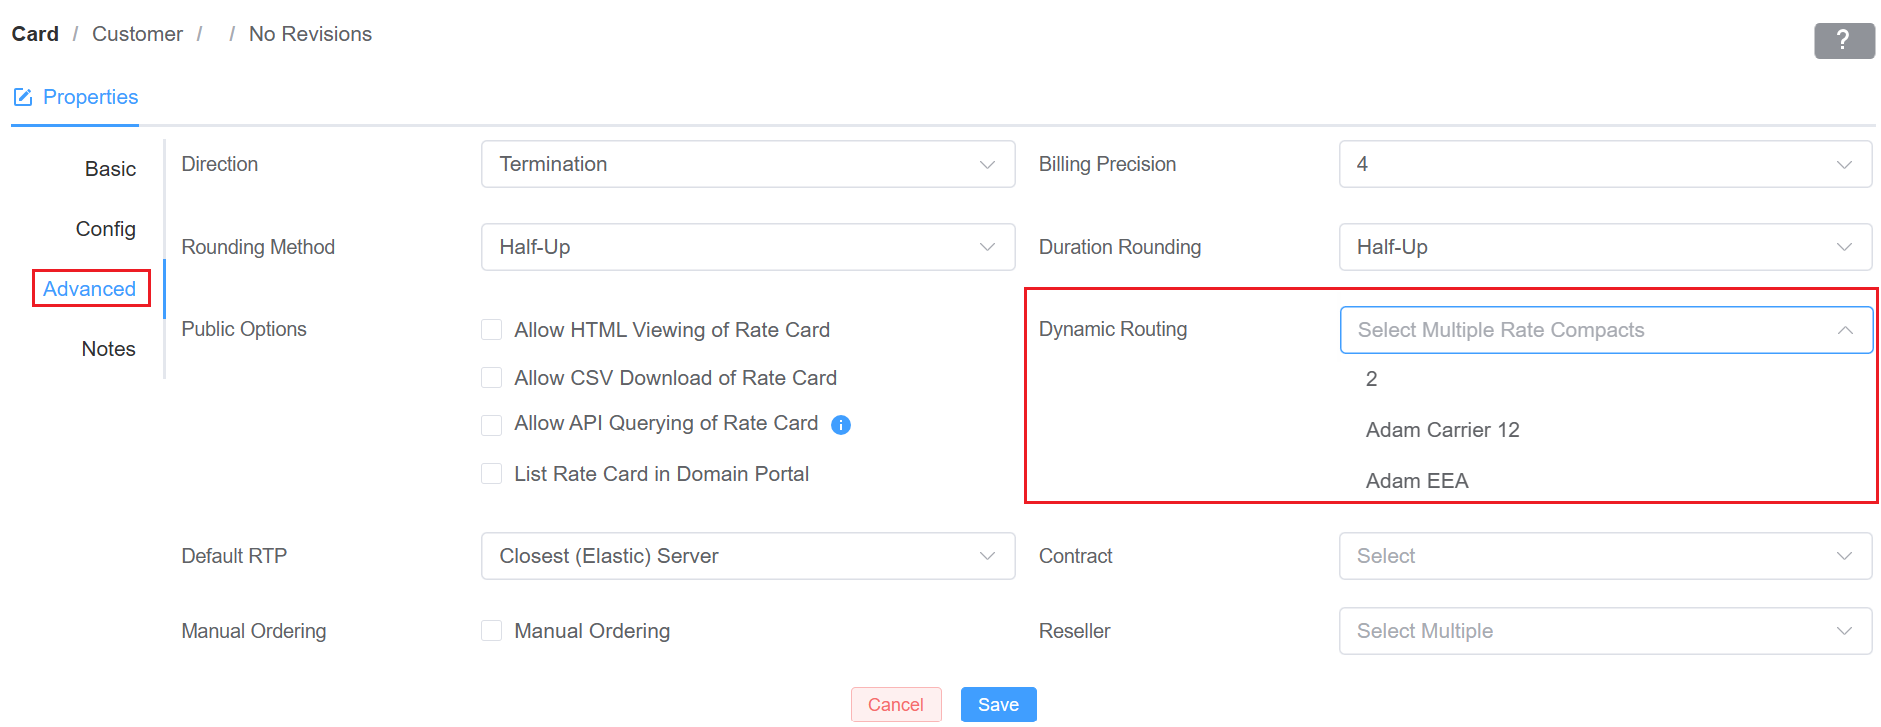This screenshot has height=727, width=1881.
Task: Open the Notes tab
Action: point(108,349)
